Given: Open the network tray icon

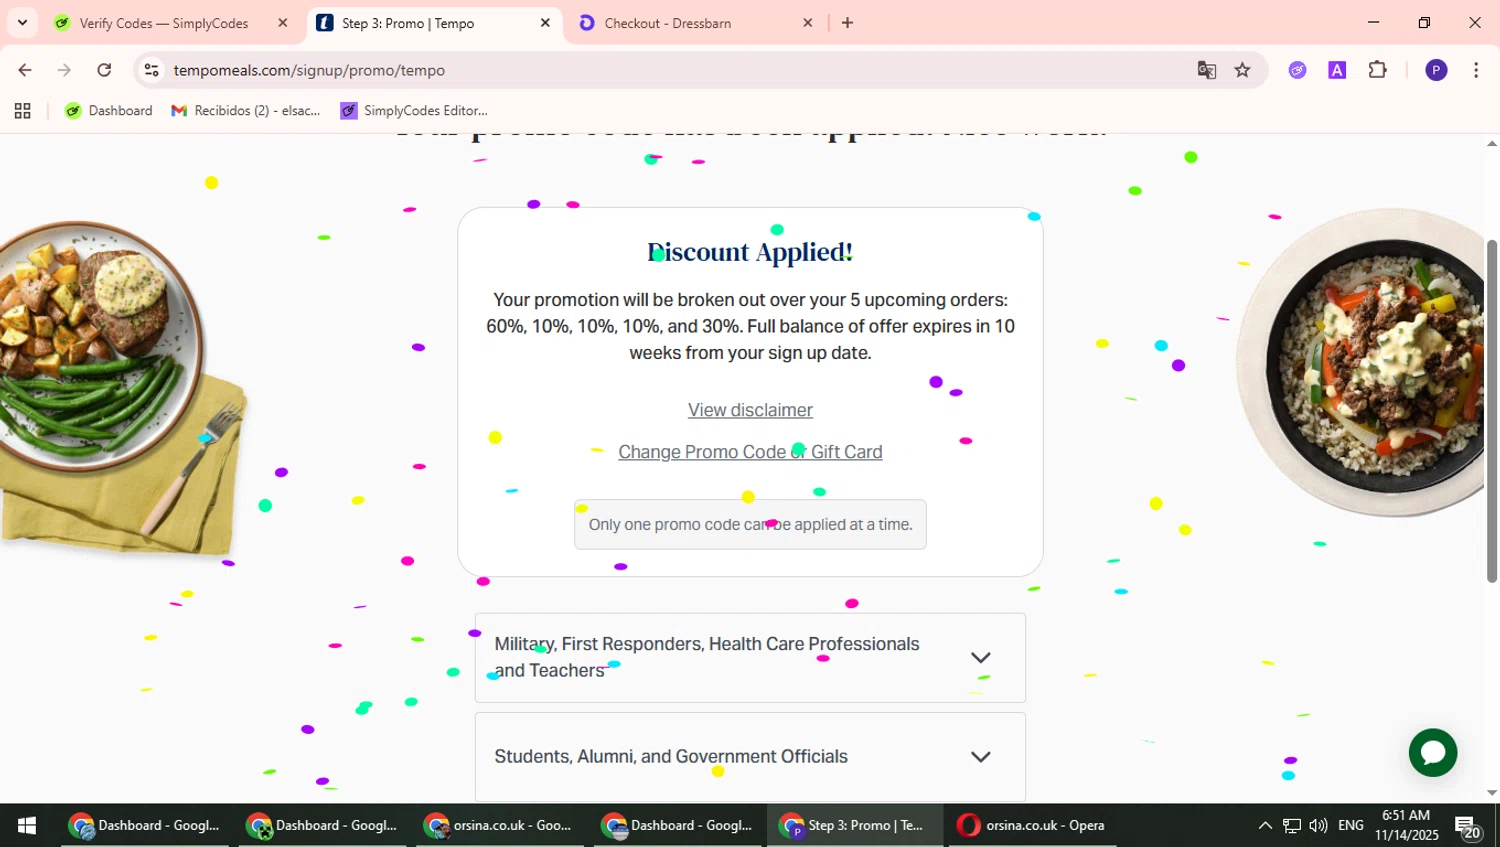Looking at the screenshot, I should pos(1292,826).
